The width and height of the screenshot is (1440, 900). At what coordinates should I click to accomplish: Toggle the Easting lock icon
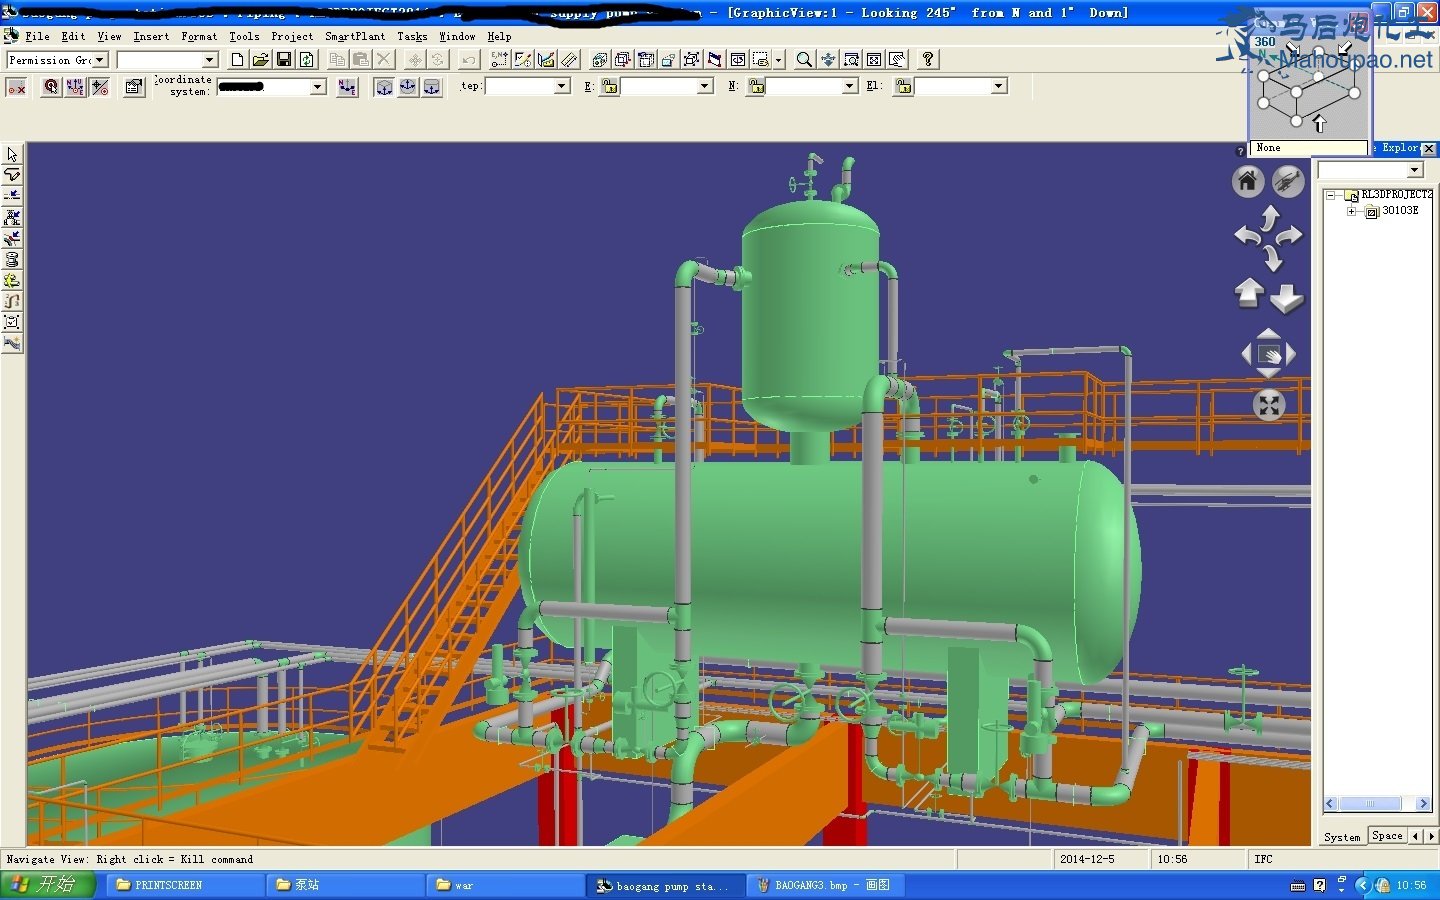click(x=609, y=87)
